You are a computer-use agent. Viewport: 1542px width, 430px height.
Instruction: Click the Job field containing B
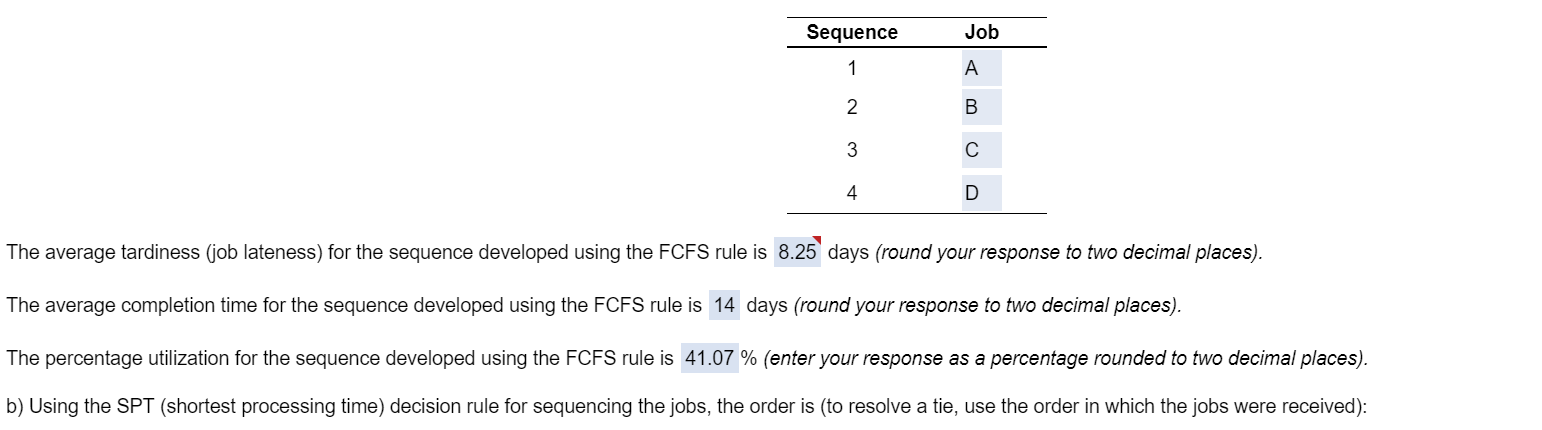click(971, 107)
